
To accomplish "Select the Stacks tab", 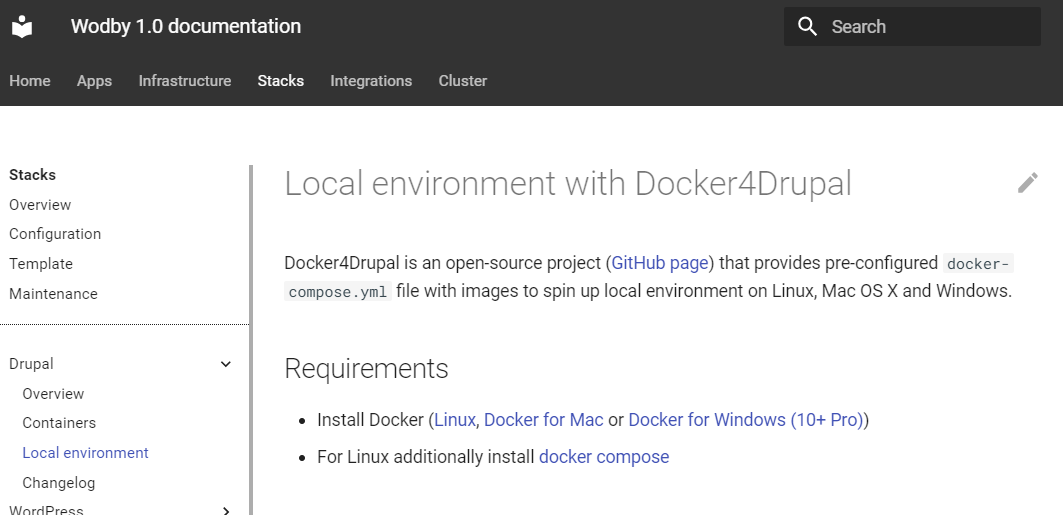I will 281,81.
